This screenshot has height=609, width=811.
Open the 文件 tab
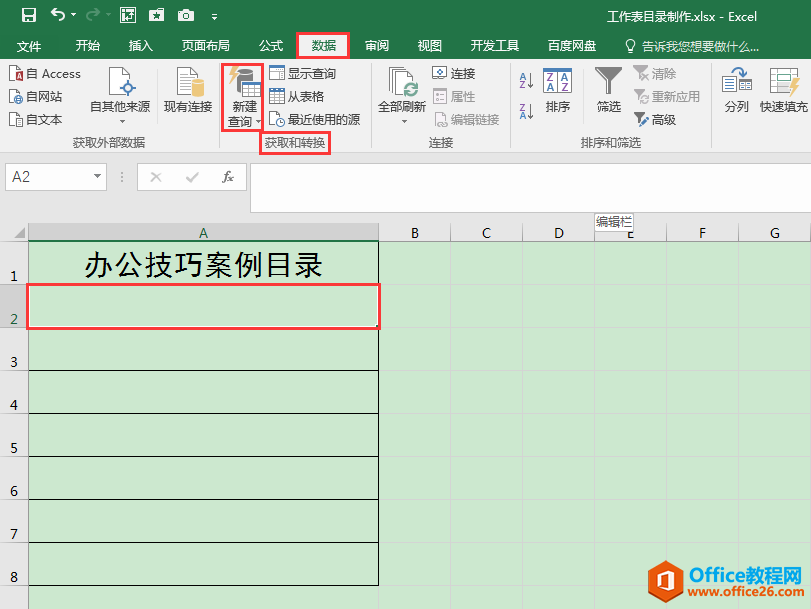coord(28,46)
